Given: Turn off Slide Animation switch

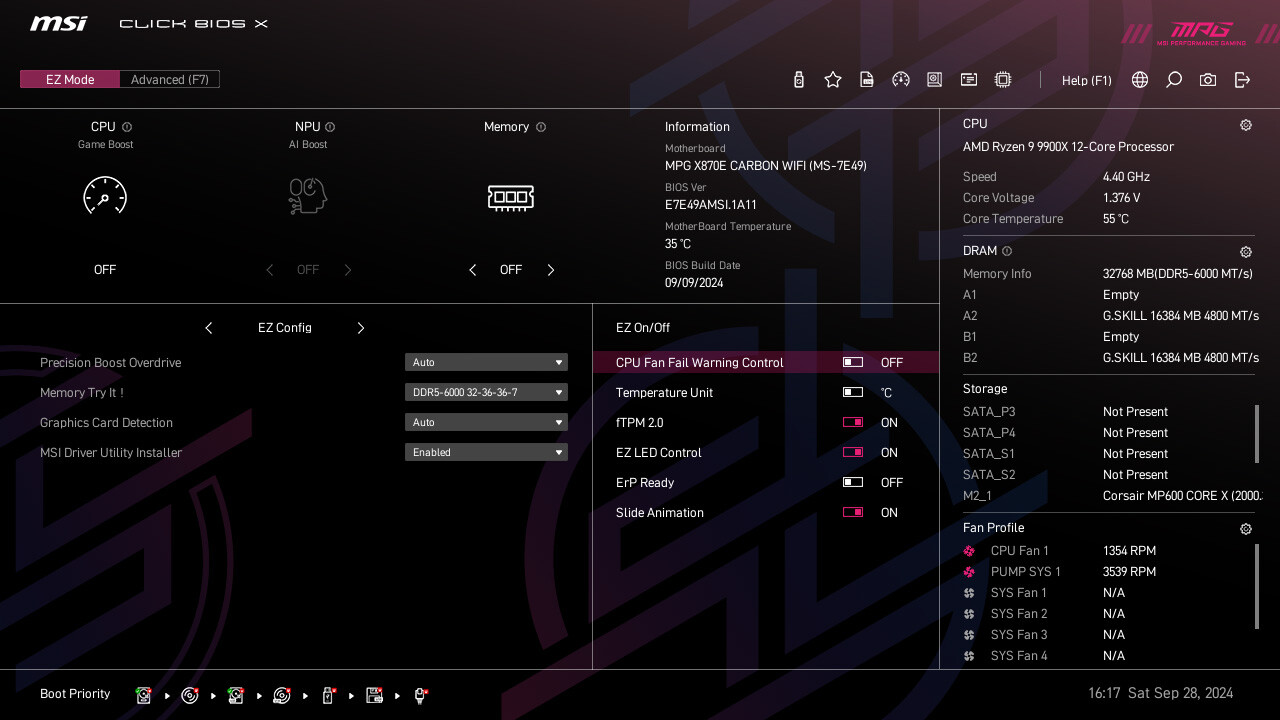Looking at the screenshot, I should point(853,513).
